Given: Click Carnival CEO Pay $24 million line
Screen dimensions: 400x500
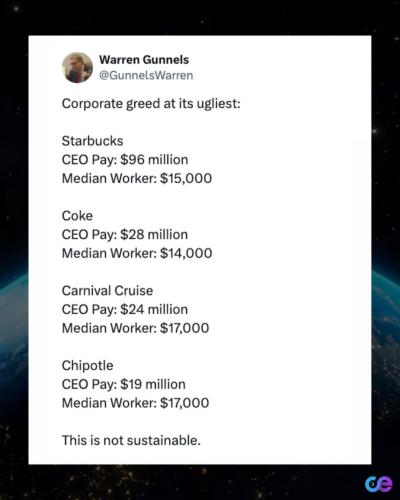Looking at the screenshot, I should (x=125, y=309).
